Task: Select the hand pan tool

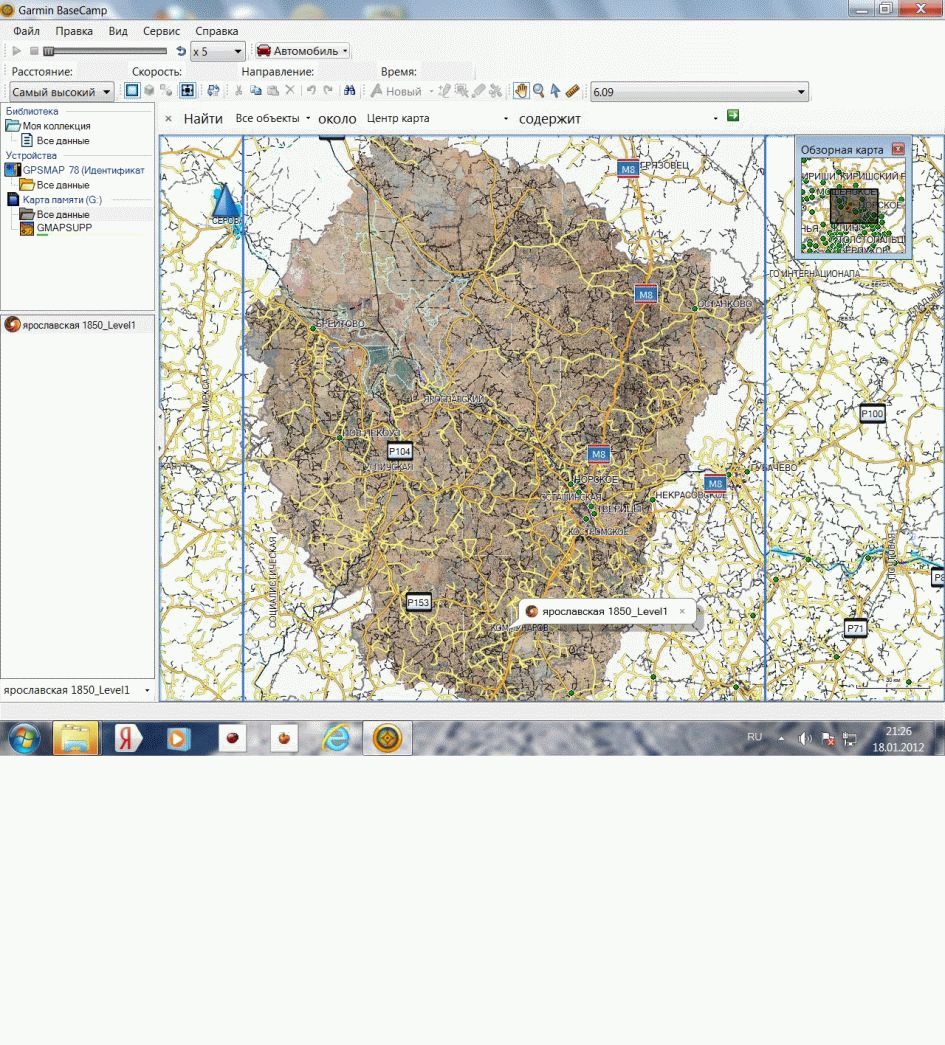Action: click(x=521, y=91)
